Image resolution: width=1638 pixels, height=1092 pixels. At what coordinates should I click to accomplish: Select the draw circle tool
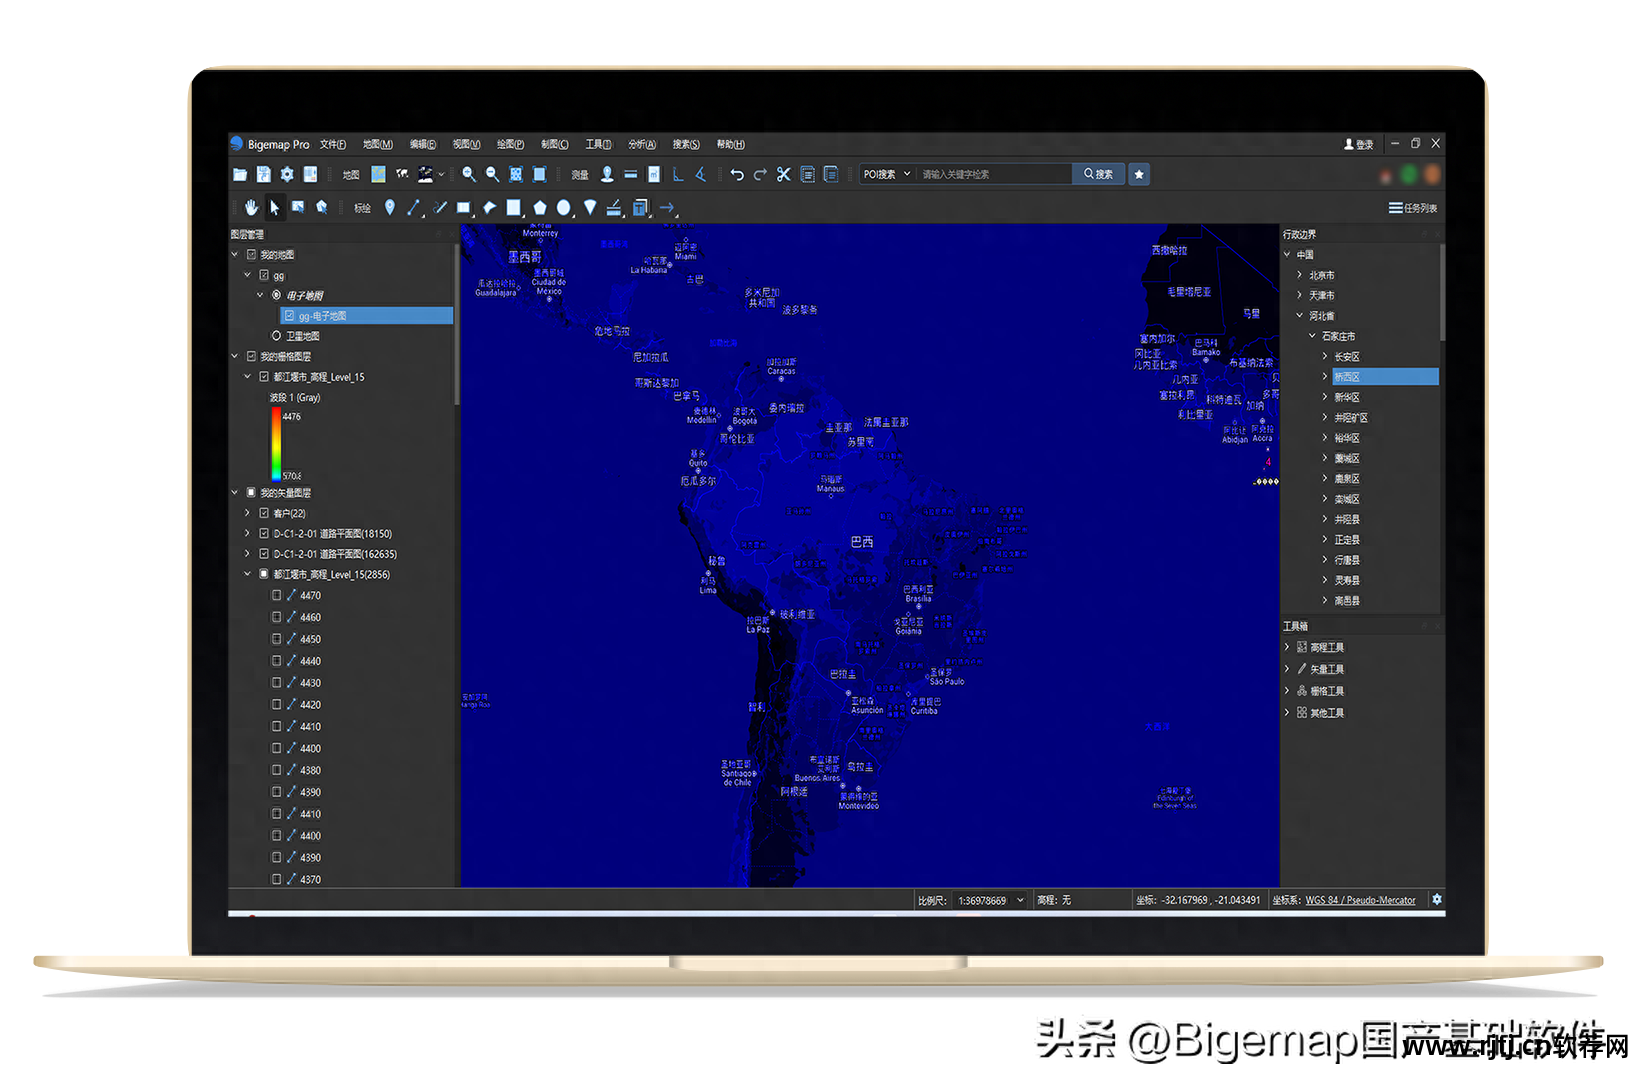coord(564,207)
